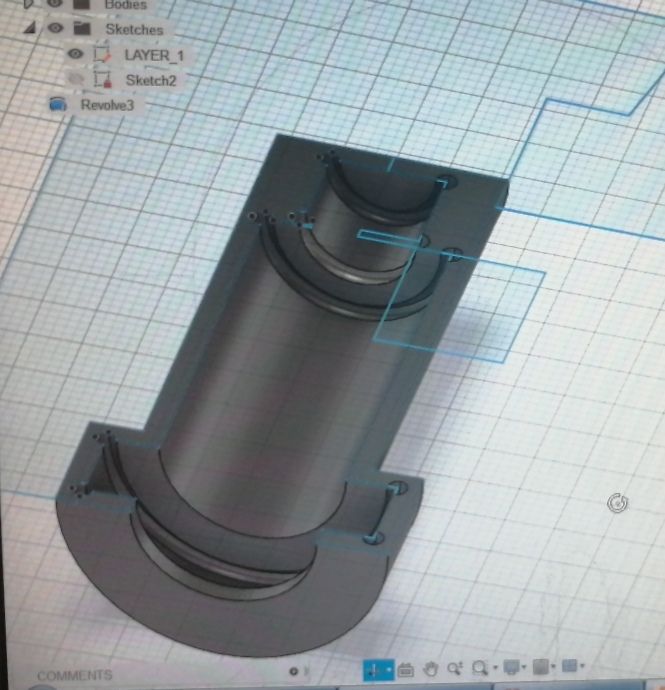Image resolution: width=665 pixels, height=690 pixels.
Task: Collapse the Sketches folder triangle
Action: coord(29,29)
